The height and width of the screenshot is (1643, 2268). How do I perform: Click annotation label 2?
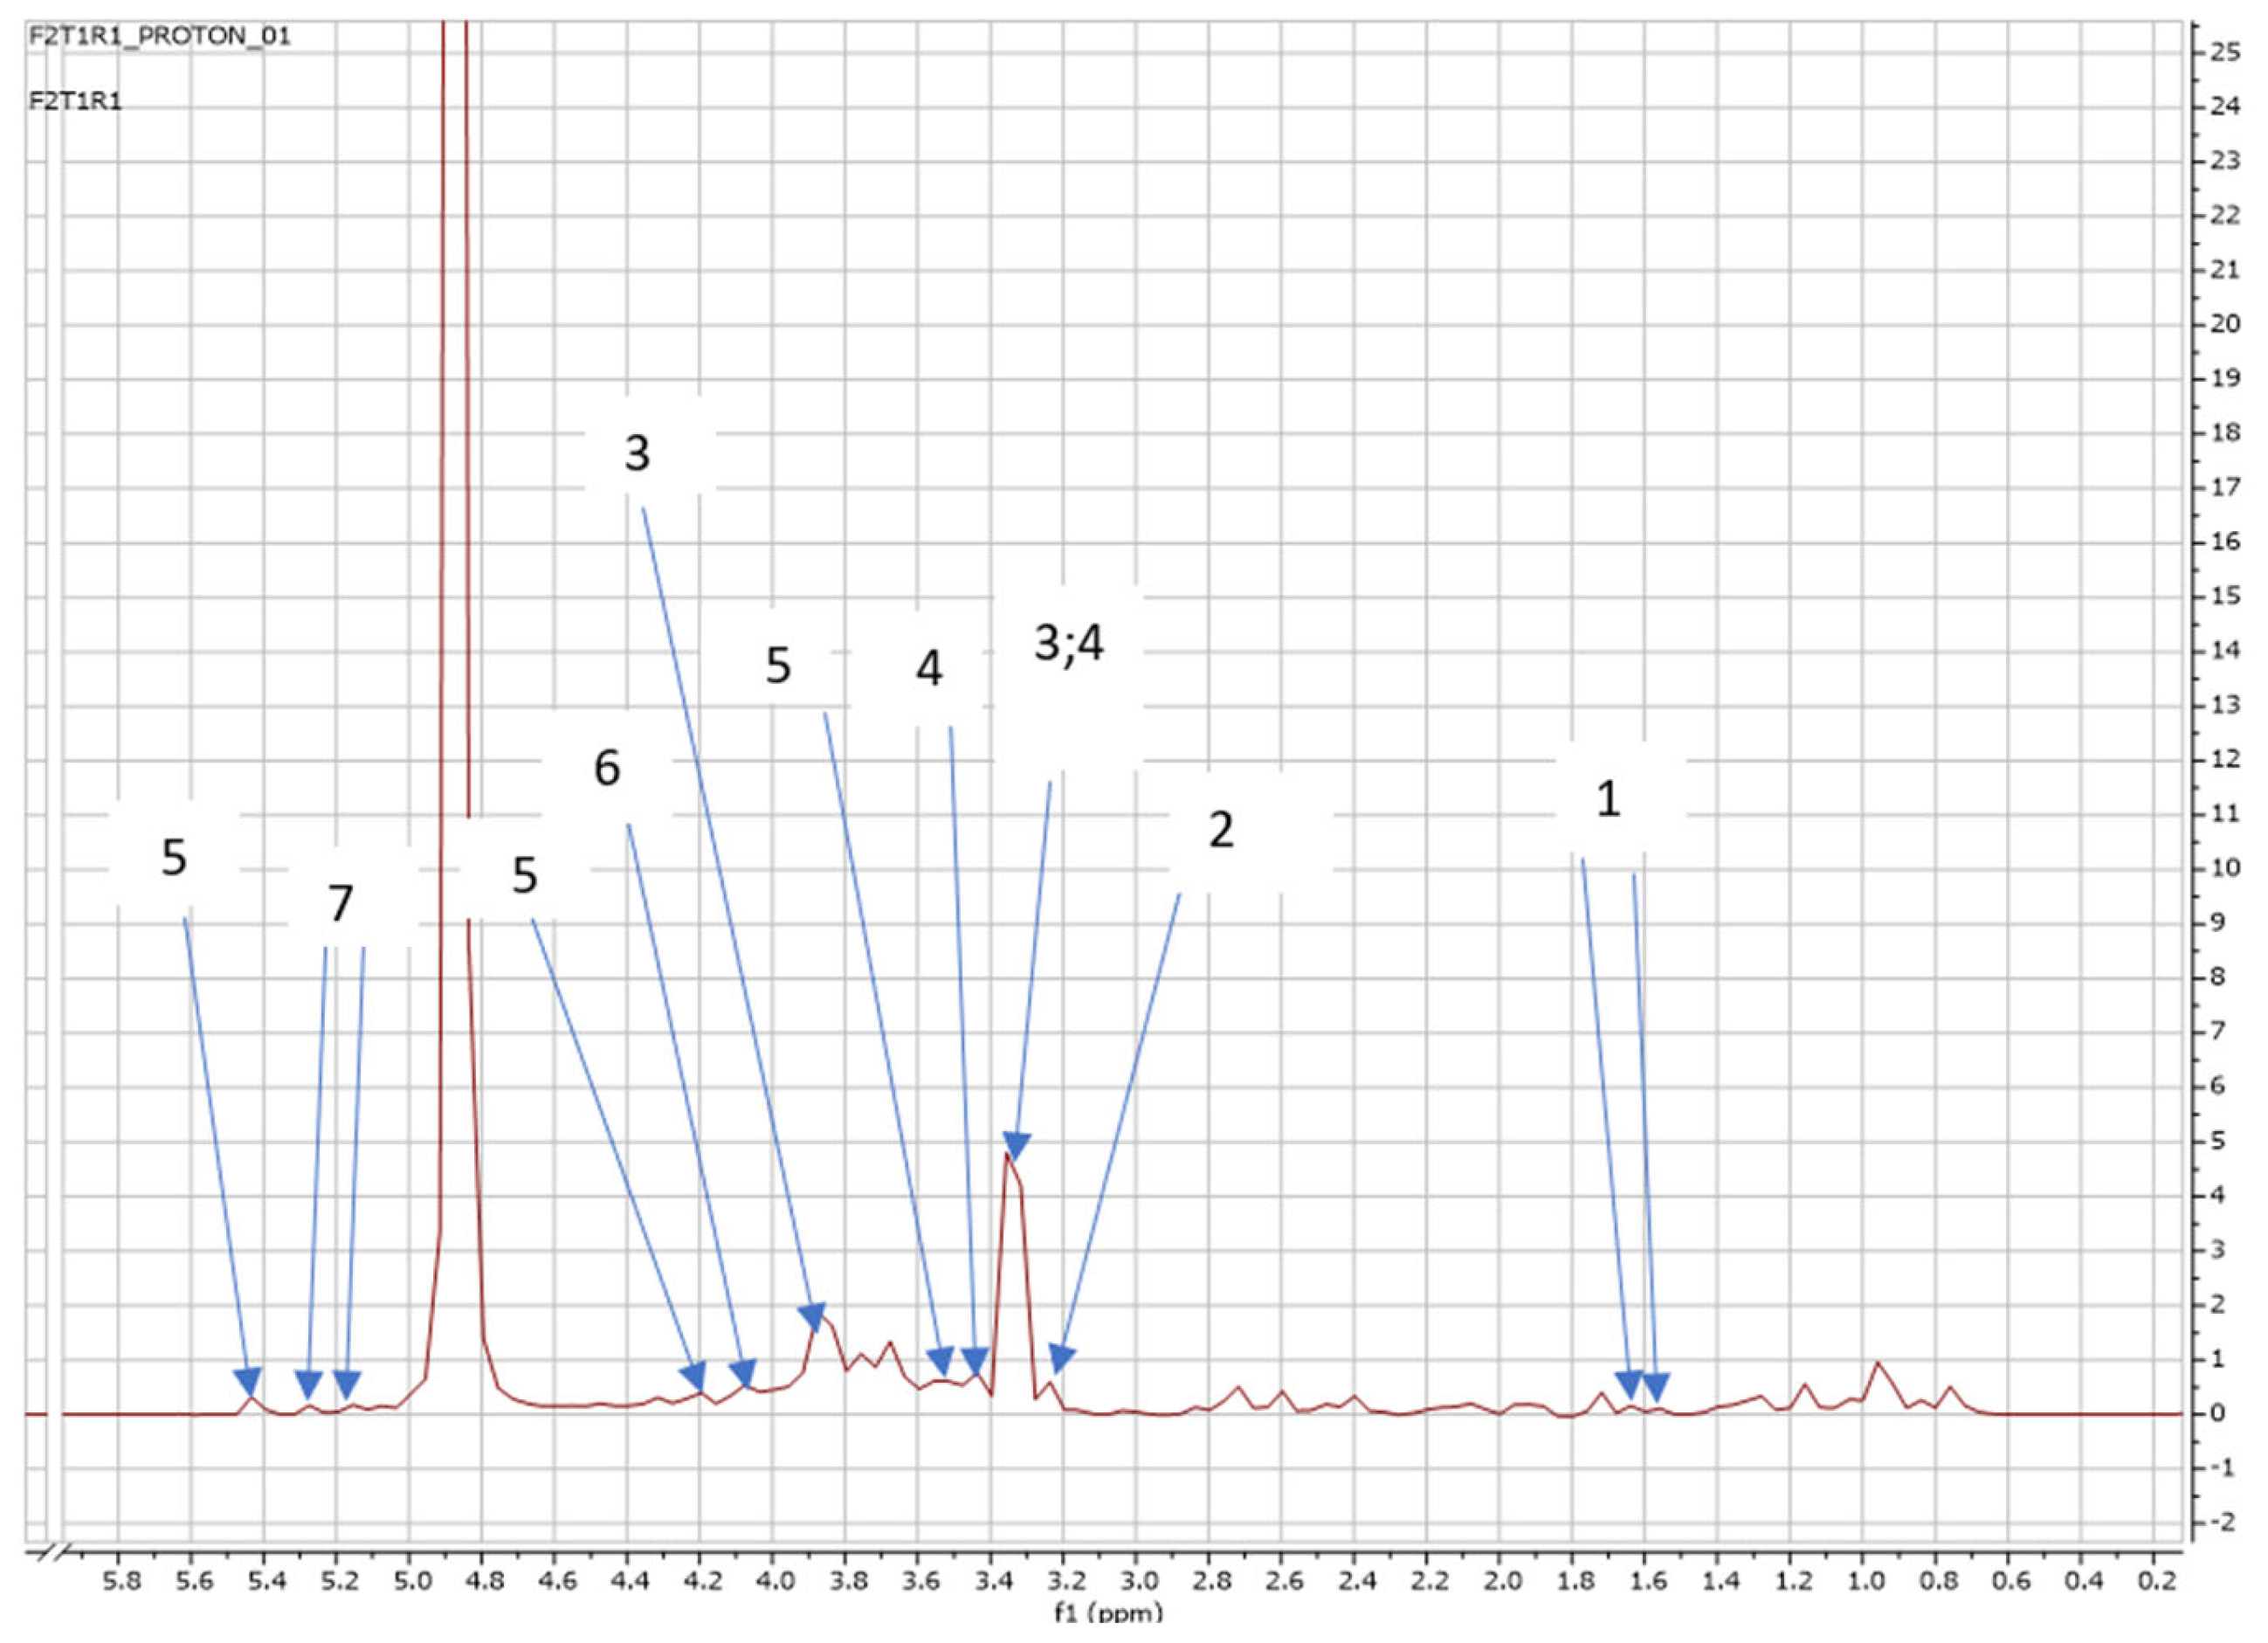[1221, 830]
